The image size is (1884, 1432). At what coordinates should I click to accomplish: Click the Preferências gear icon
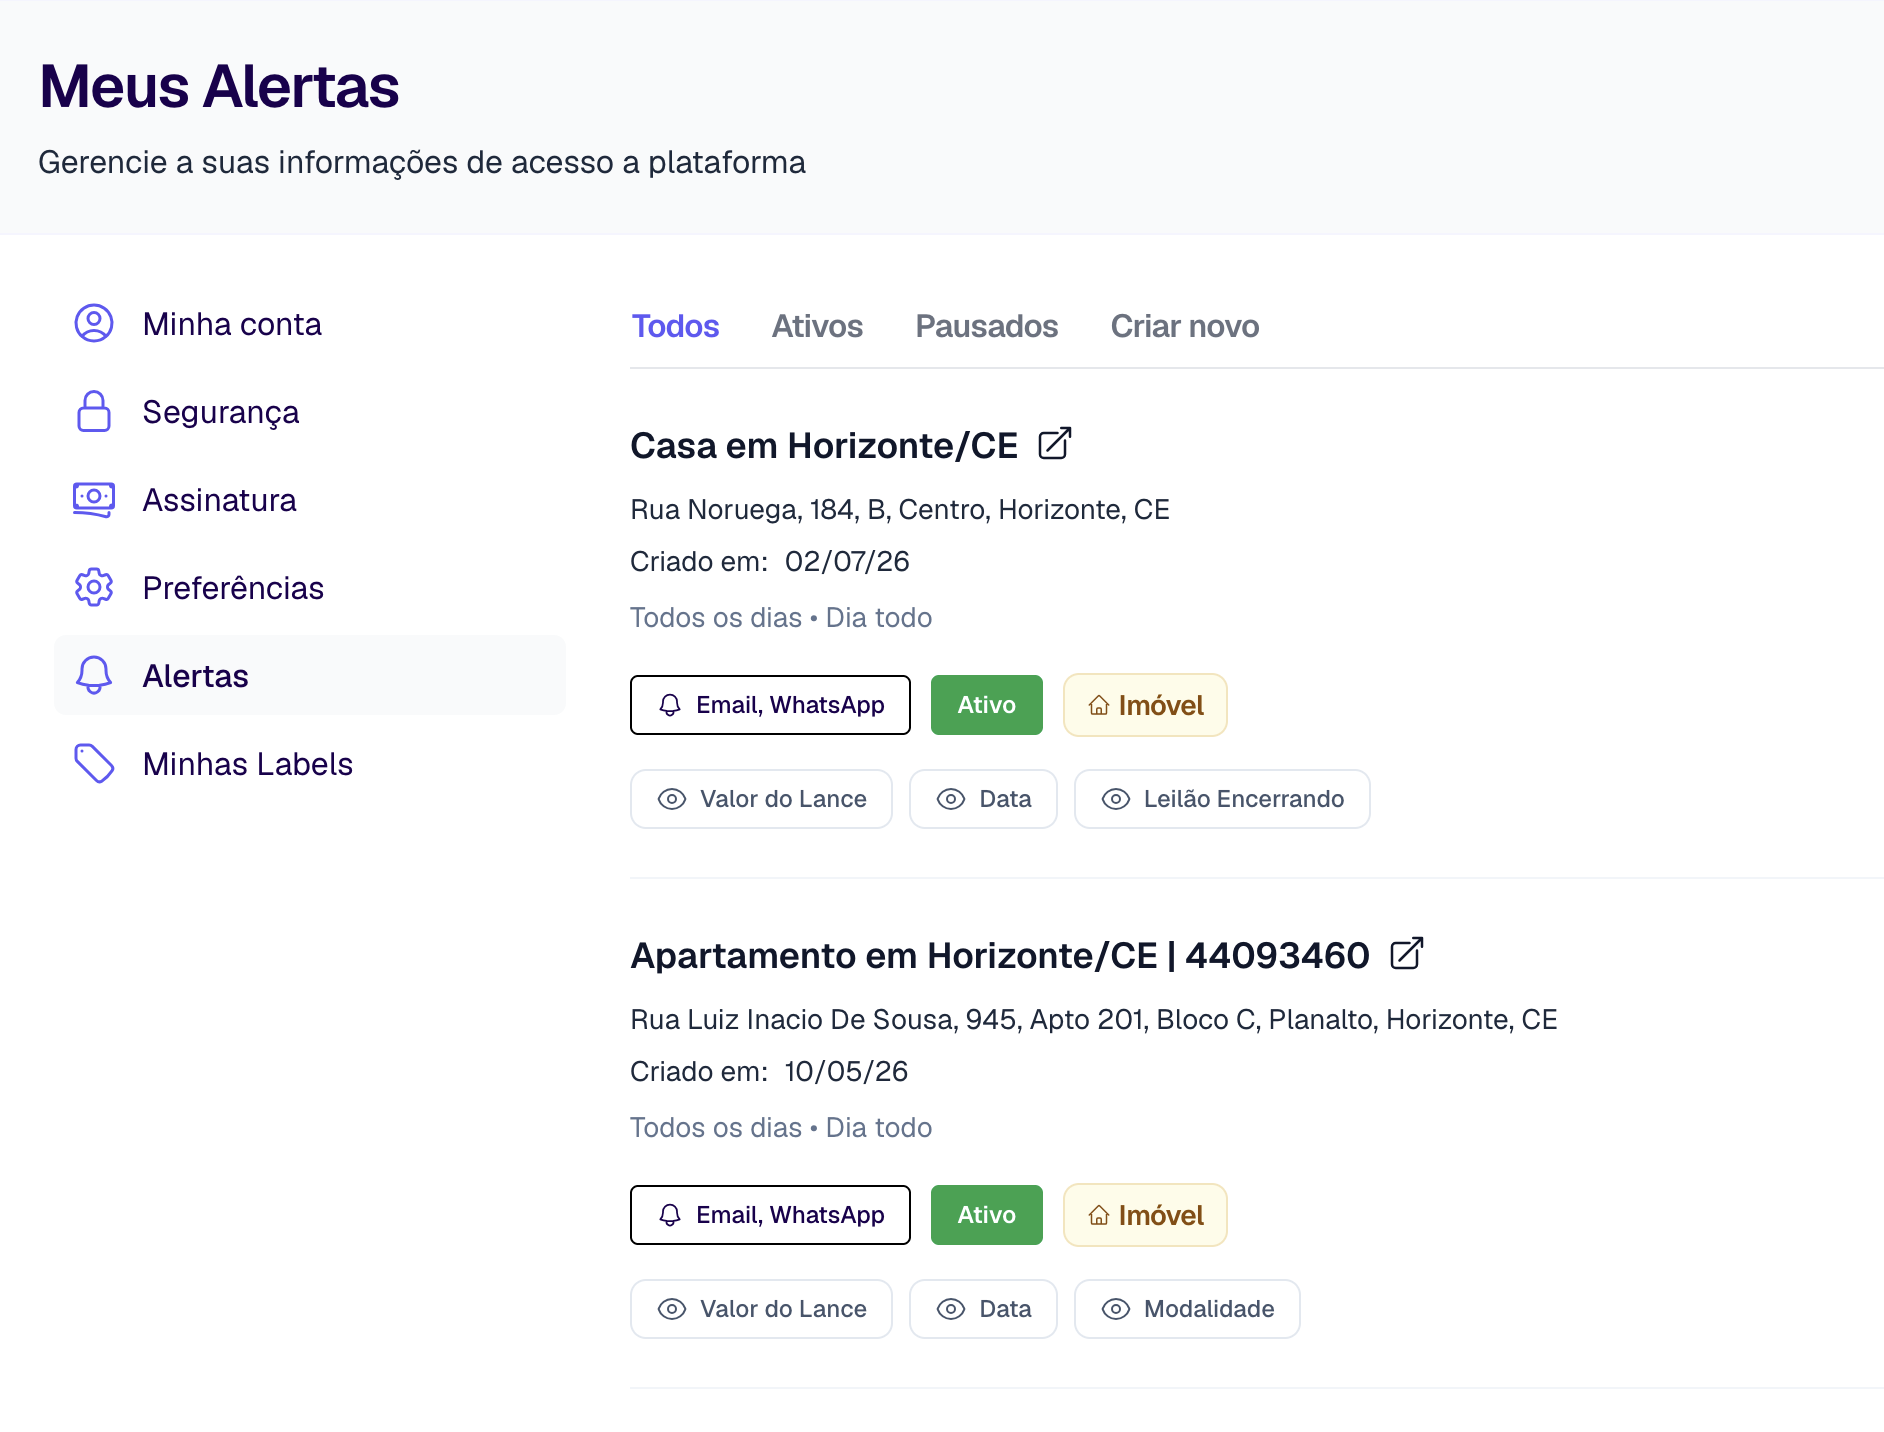point(94,587)
